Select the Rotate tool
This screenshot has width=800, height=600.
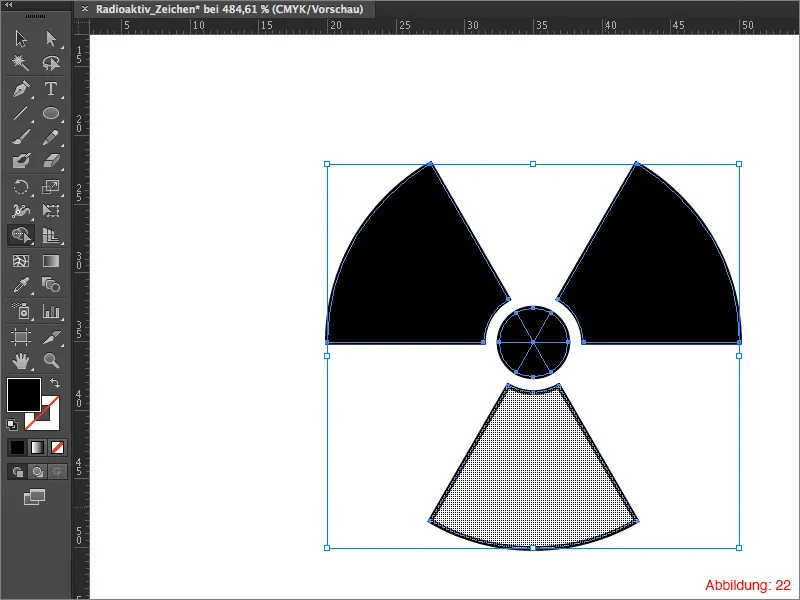pyautogui.click(x=21, y=187)
